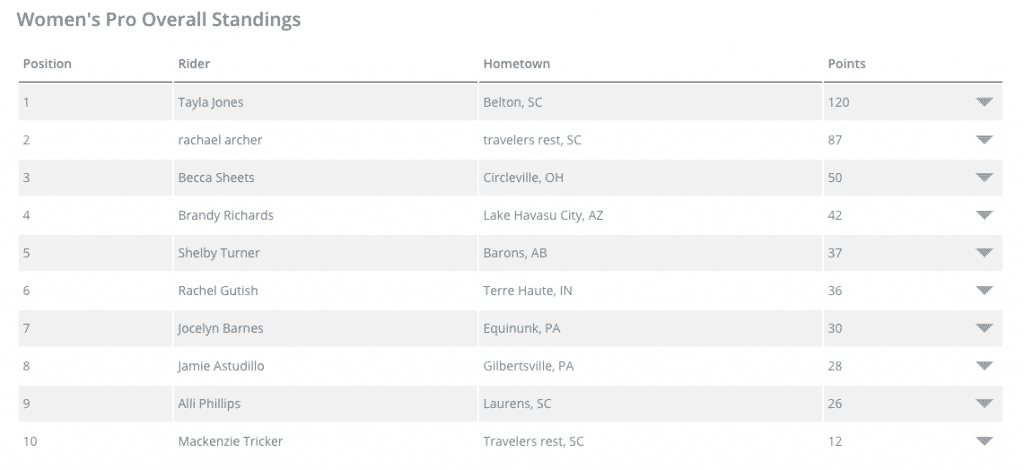
Task: Expand Becca Sheets row dropdown arrow
Action: point(984,178)
